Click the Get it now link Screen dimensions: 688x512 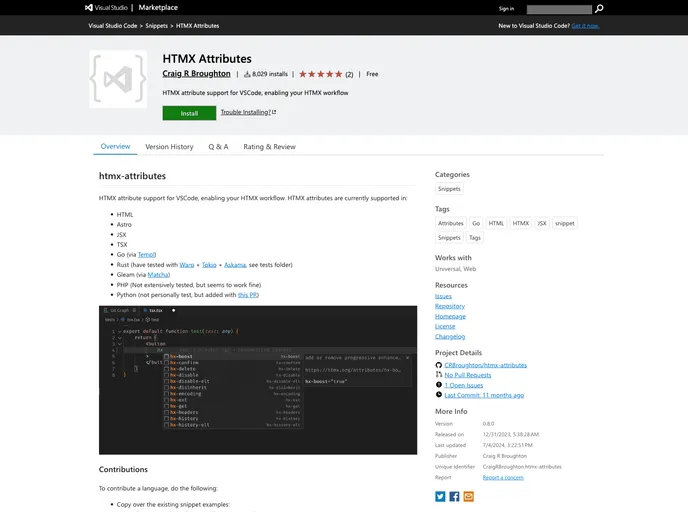(585, 26)
